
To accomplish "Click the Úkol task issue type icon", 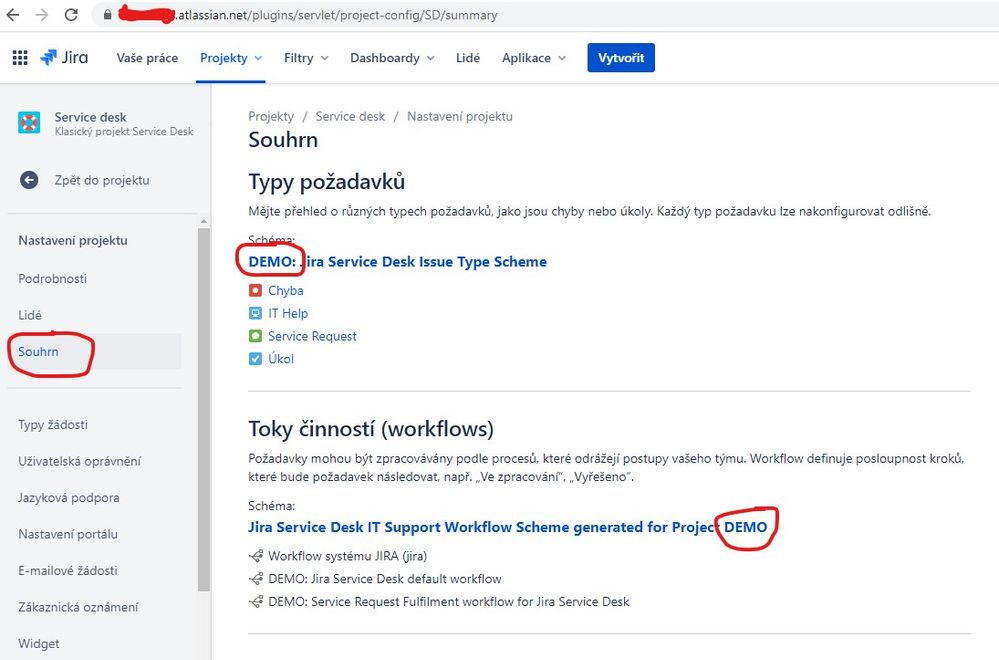I will (258, 358).
